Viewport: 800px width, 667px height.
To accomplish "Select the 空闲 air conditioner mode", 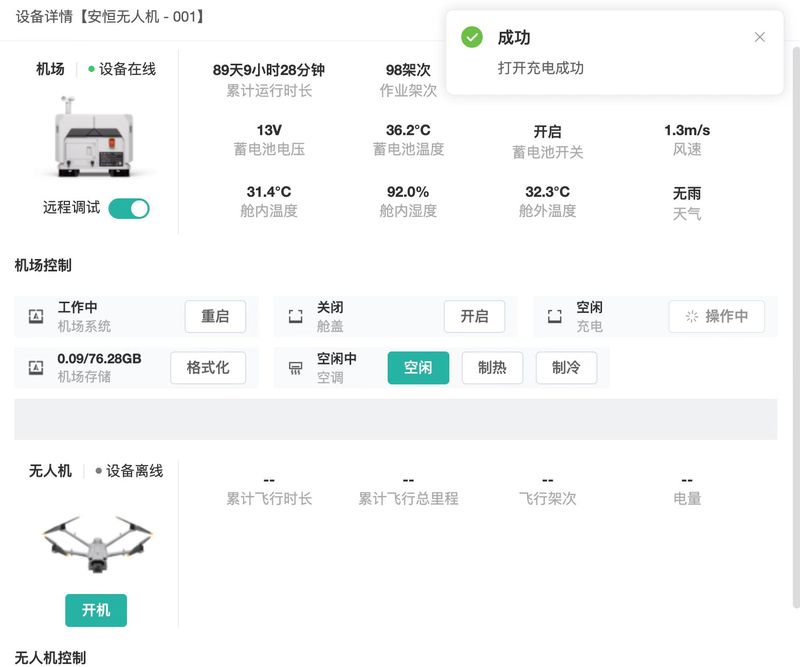I will click(x=418, y=368).
